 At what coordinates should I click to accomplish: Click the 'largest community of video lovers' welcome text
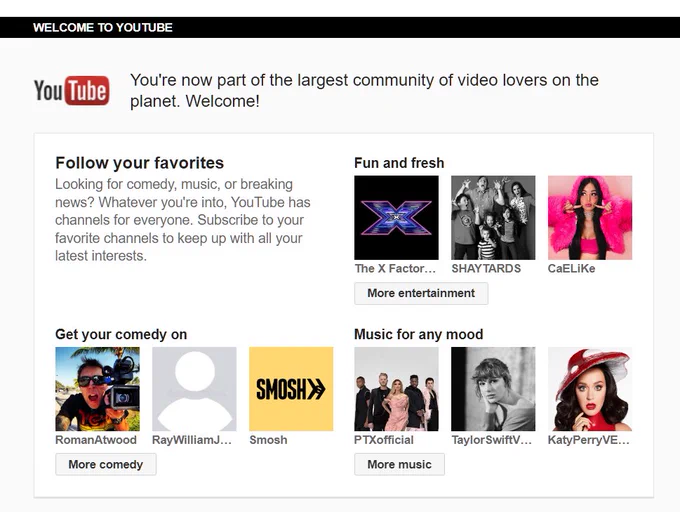(364, 91)
